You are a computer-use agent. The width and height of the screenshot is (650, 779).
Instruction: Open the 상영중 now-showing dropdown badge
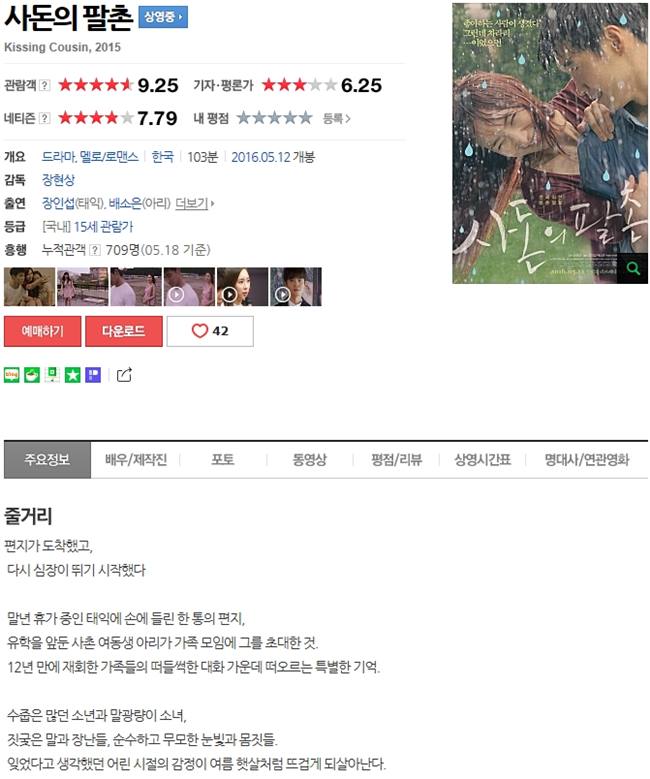(x=163, y=17)
